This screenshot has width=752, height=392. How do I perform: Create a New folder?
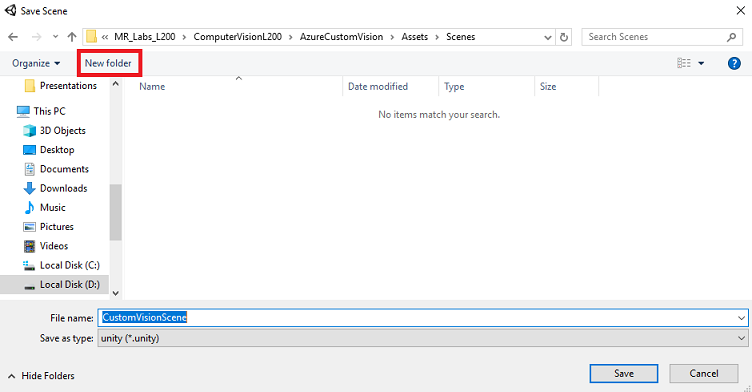pos(108,63)
